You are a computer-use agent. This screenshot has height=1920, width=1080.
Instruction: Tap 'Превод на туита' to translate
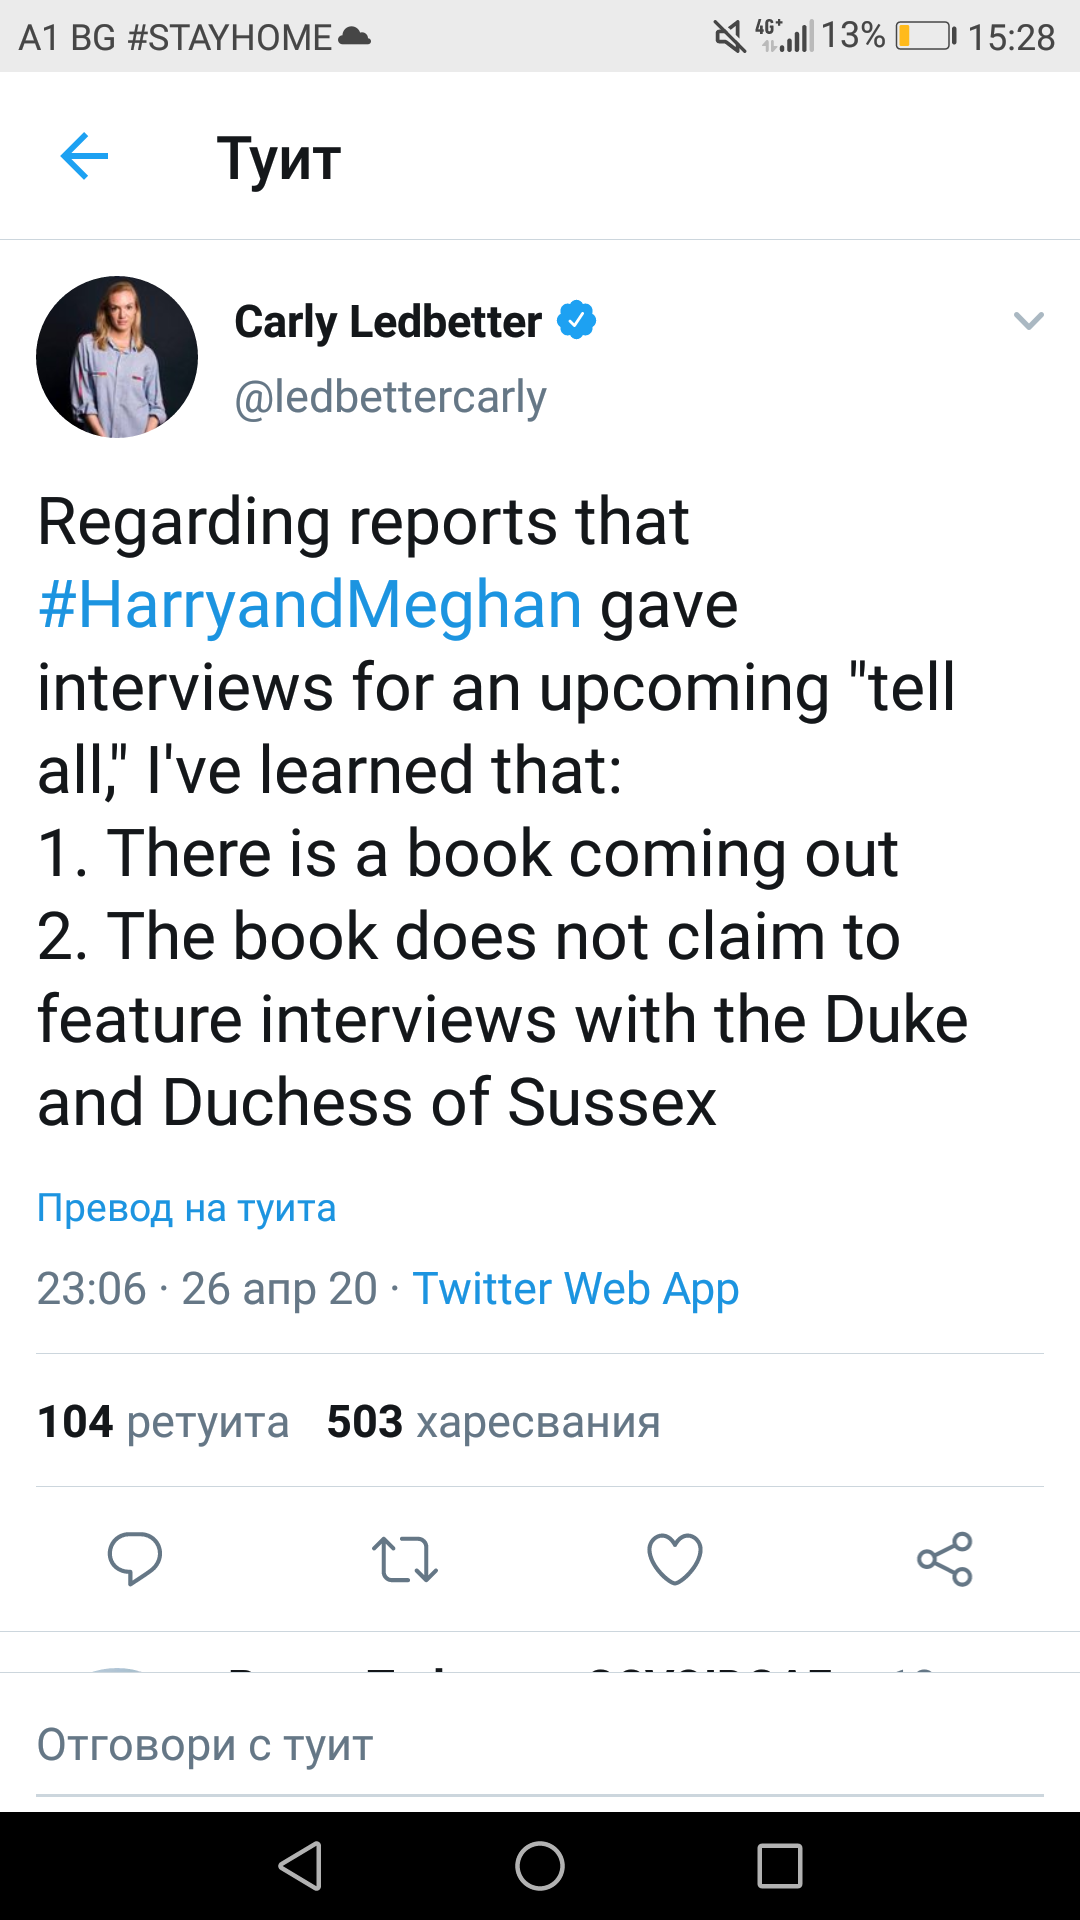pyautogui.click(x=187, y=1208)
